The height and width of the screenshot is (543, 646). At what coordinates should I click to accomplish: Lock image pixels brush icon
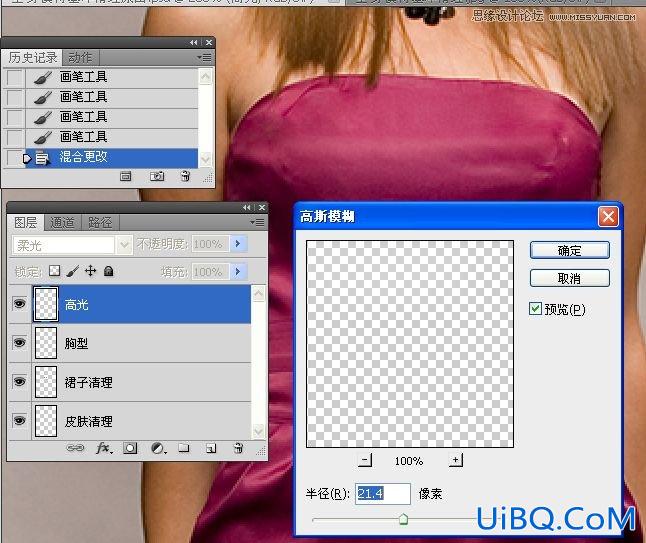coord(73,271)
